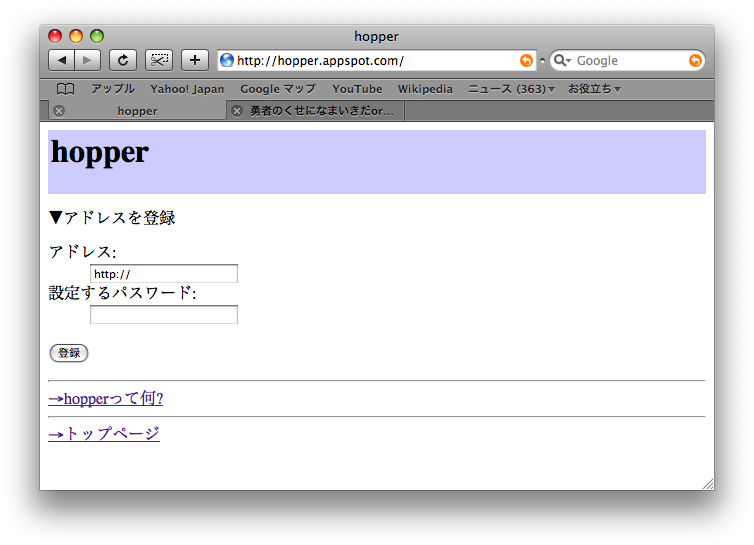Focus the Google search field

tap(628, 60)
